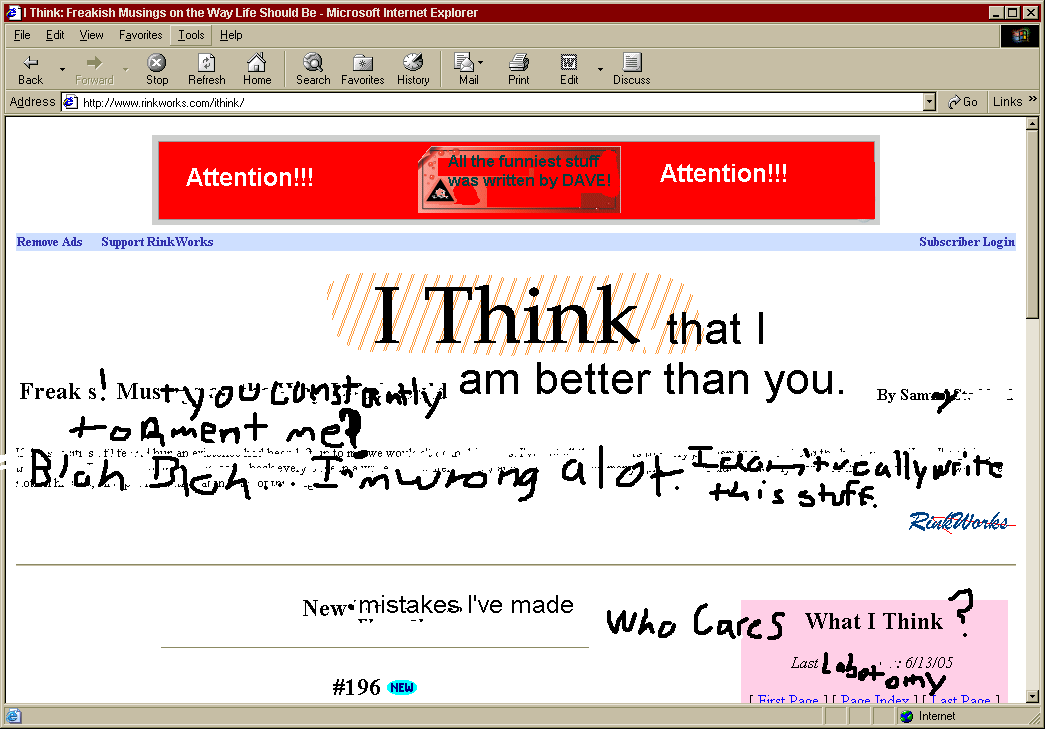
Task: Expand the Forward button history dropdown
Action: [125, 69]
